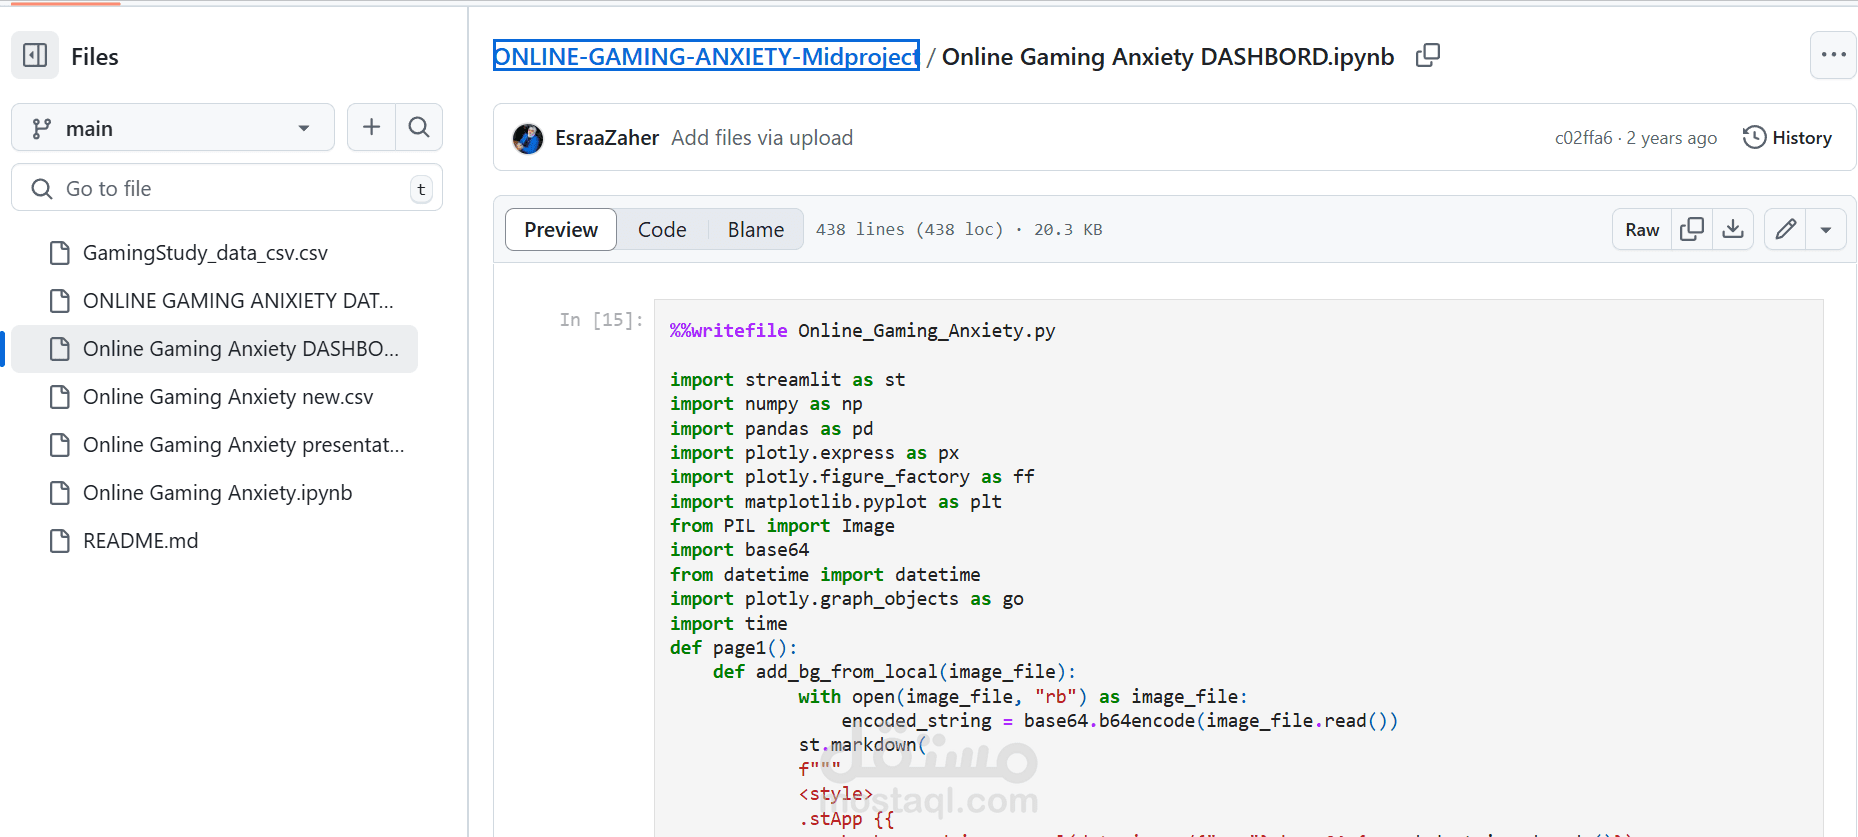Open Online Gaming Anxiety presentat... file
The width and height of the screenshot is (1858, 837).
[243, 445]
